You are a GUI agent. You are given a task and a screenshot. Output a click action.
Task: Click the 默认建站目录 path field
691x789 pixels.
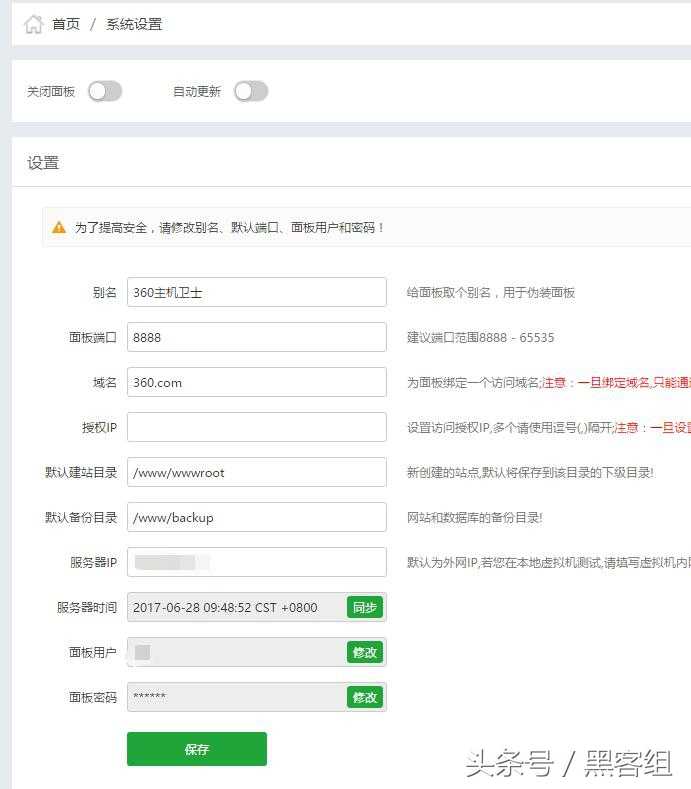(x=257, y=472)
